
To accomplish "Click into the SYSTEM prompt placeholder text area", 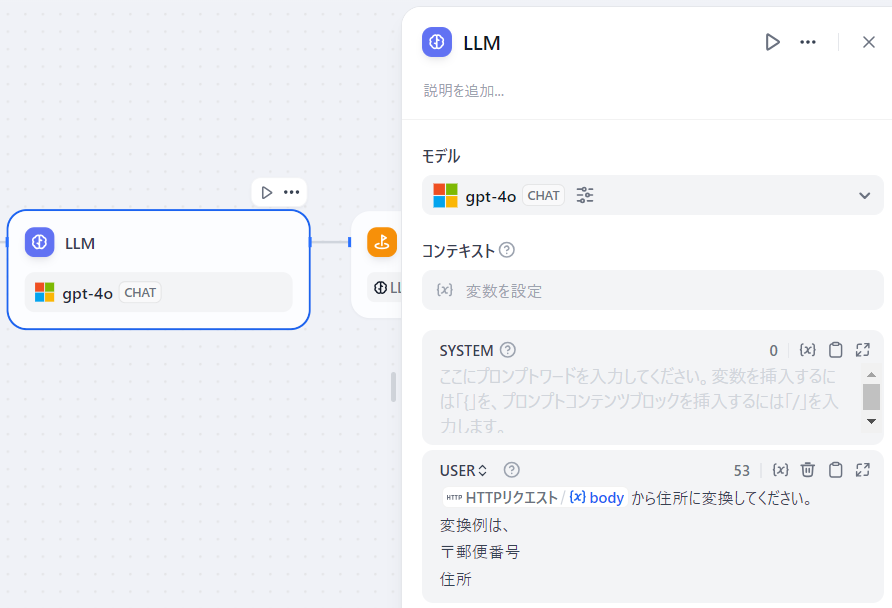I will 639,400.
